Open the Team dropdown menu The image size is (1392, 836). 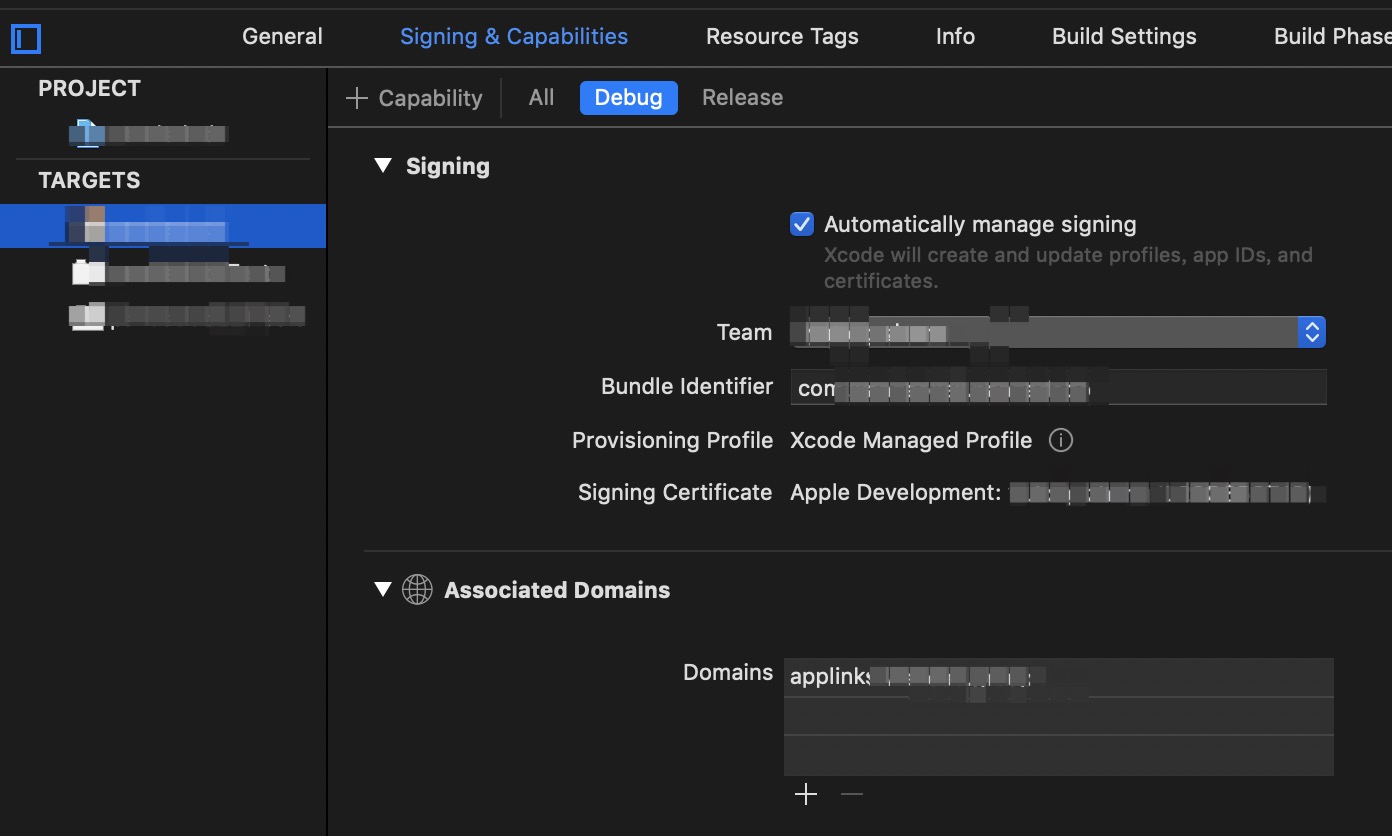1311,332
